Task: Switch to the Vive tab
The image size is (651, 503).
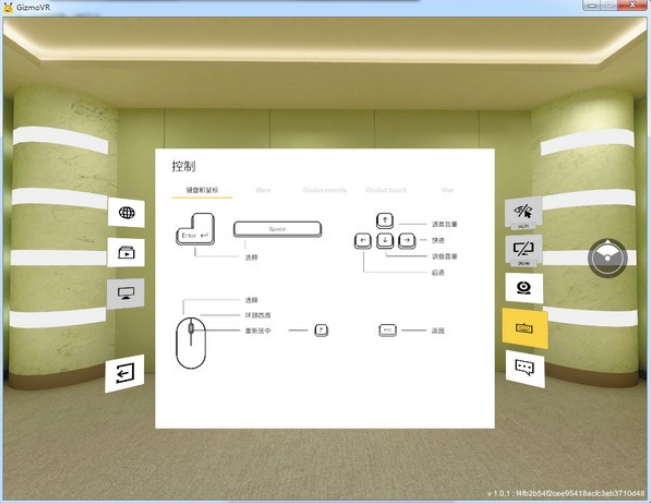Action: coord(448,190)
